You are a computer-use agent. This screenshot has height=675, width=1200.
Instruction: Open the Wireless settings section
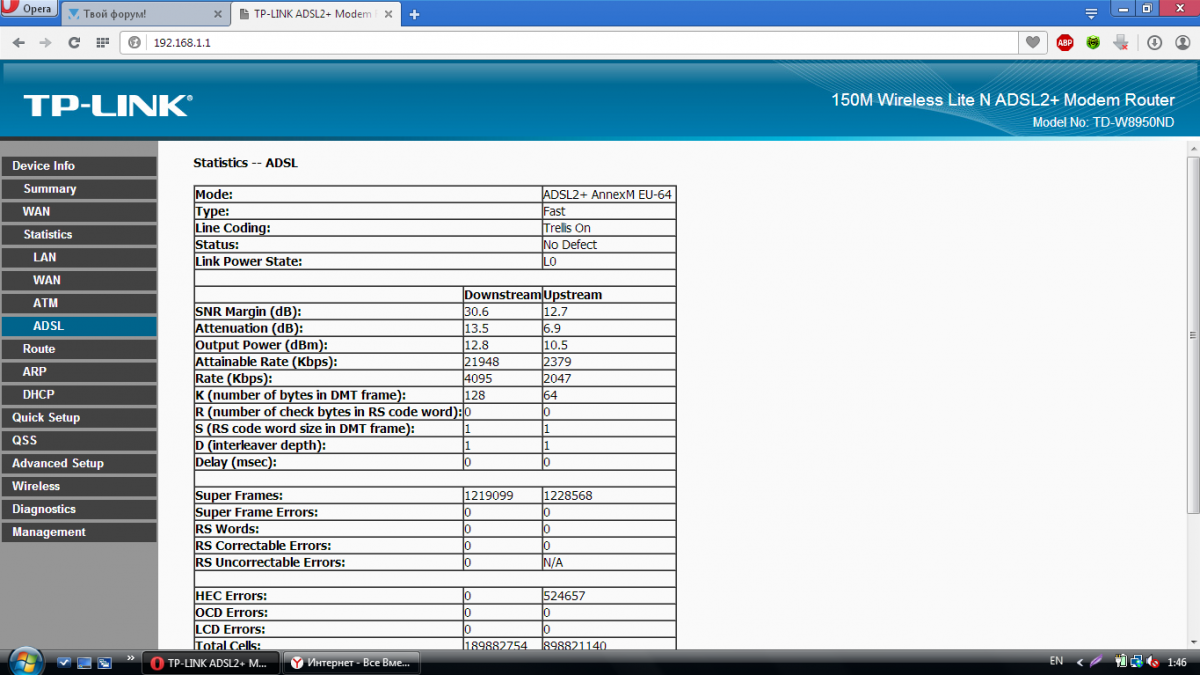pyautogui.click(x=36, y=486)
